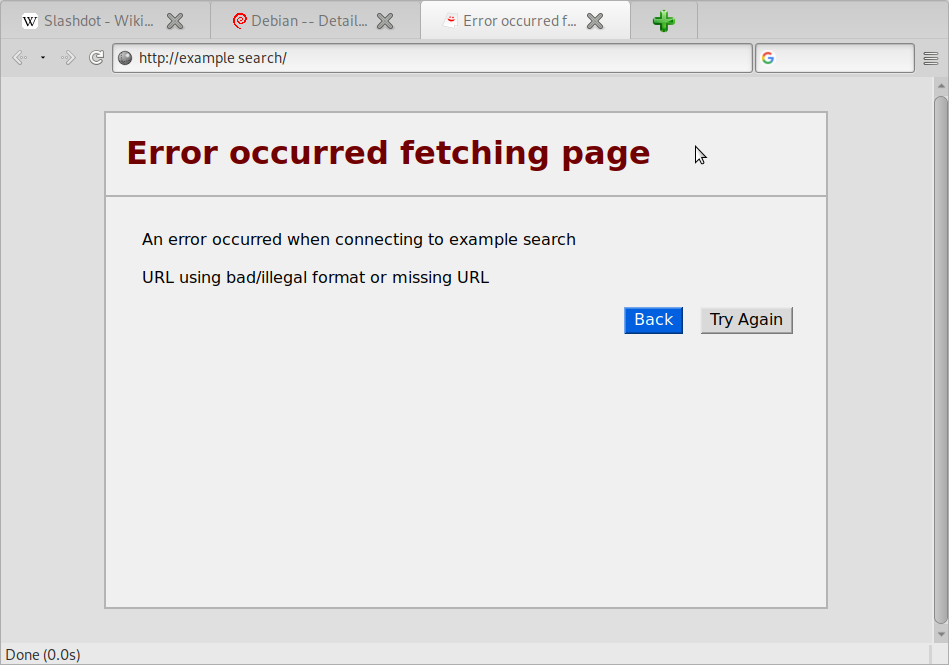The image size is (949, 665).
Task: Click the Google search provider icon
Action: [768, 58]
